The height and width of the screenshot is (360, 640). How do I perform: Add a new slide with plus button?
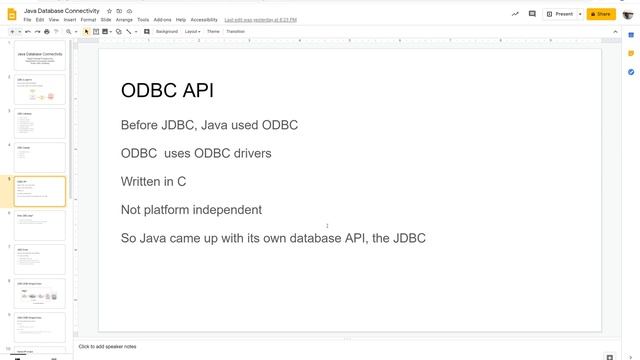click(12, 31)
